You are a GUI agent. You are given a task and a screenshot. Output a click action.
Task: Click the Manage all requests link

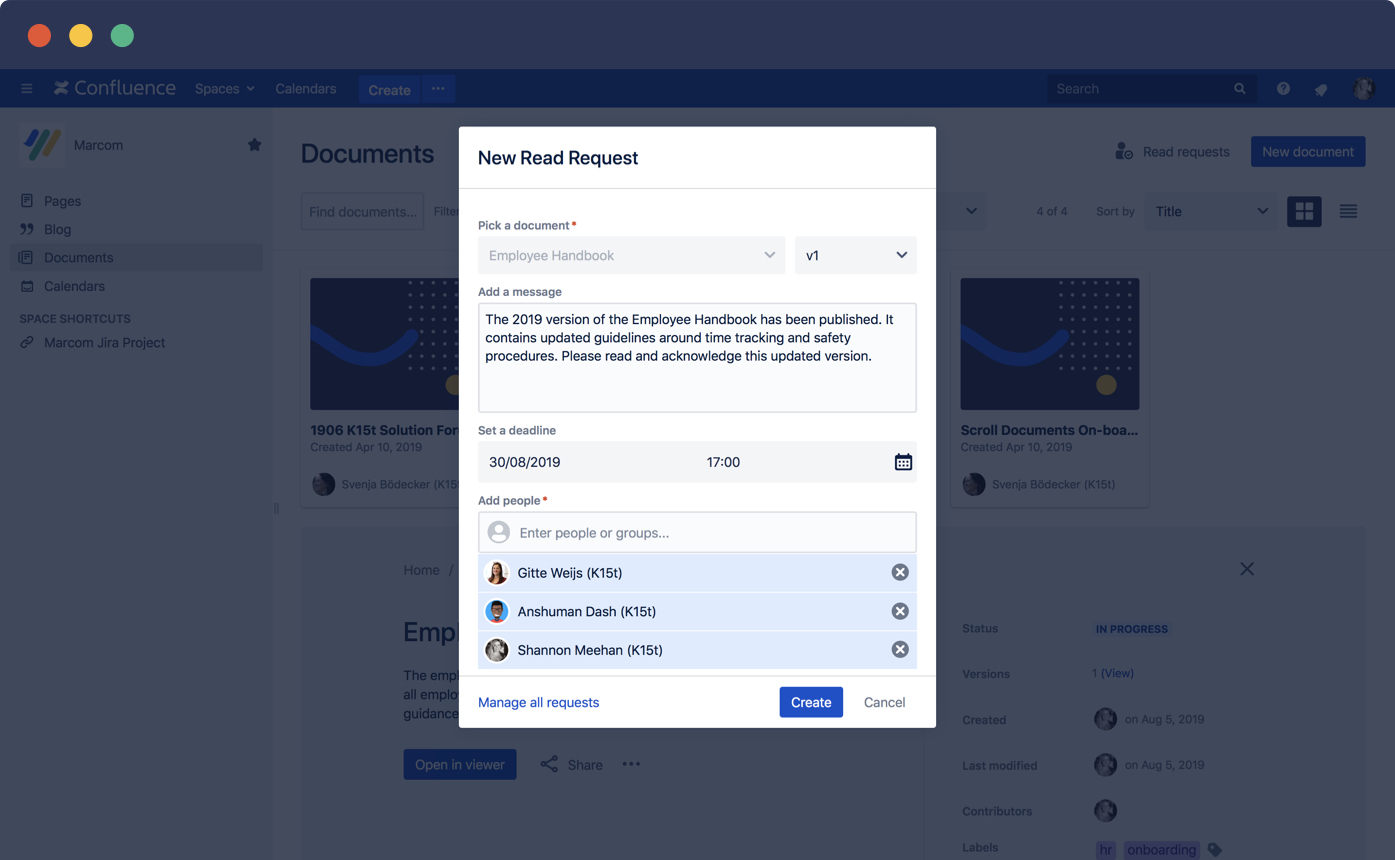point(538,702)
